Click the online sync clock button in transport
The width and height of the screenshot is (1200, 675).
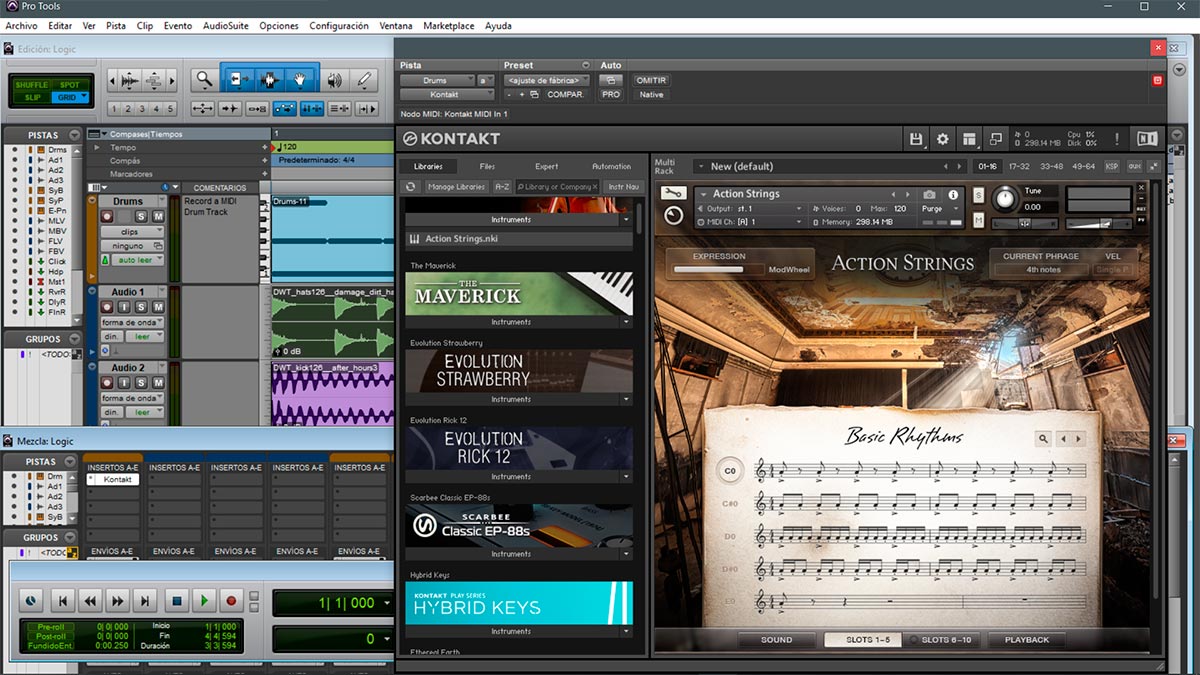(x=29, y=601)
